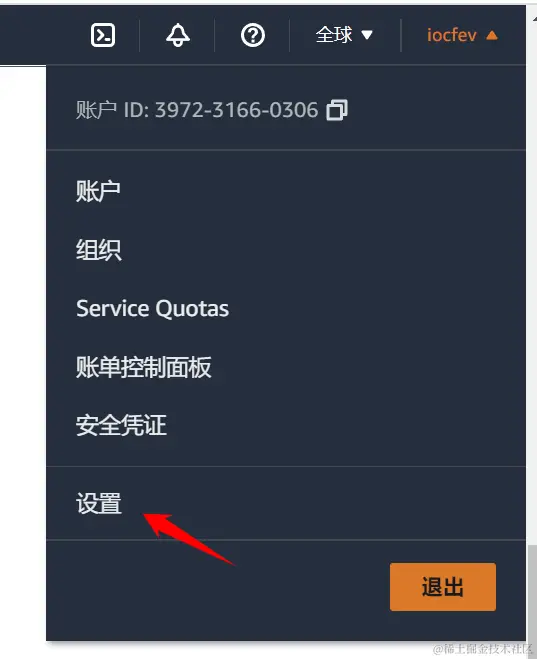
Task: Click the white caret next to 全球
Action: coord(367,35)
